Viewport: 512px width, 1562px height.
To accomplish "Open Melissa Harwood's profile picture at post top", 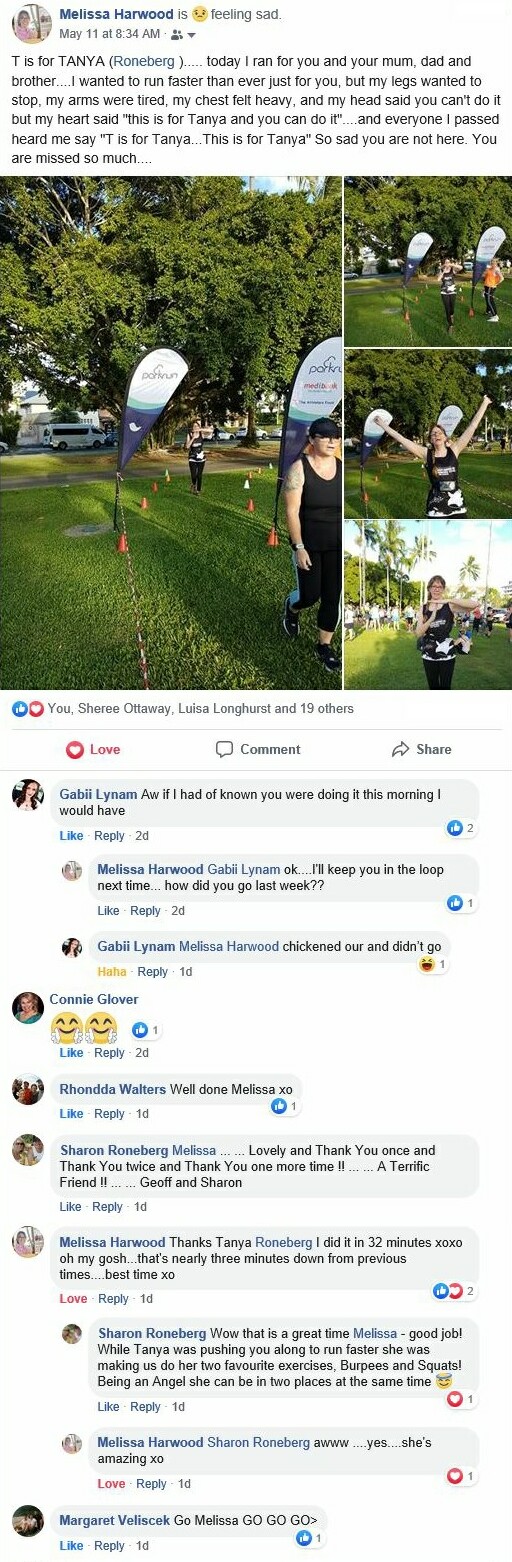I will pos(31,24).
